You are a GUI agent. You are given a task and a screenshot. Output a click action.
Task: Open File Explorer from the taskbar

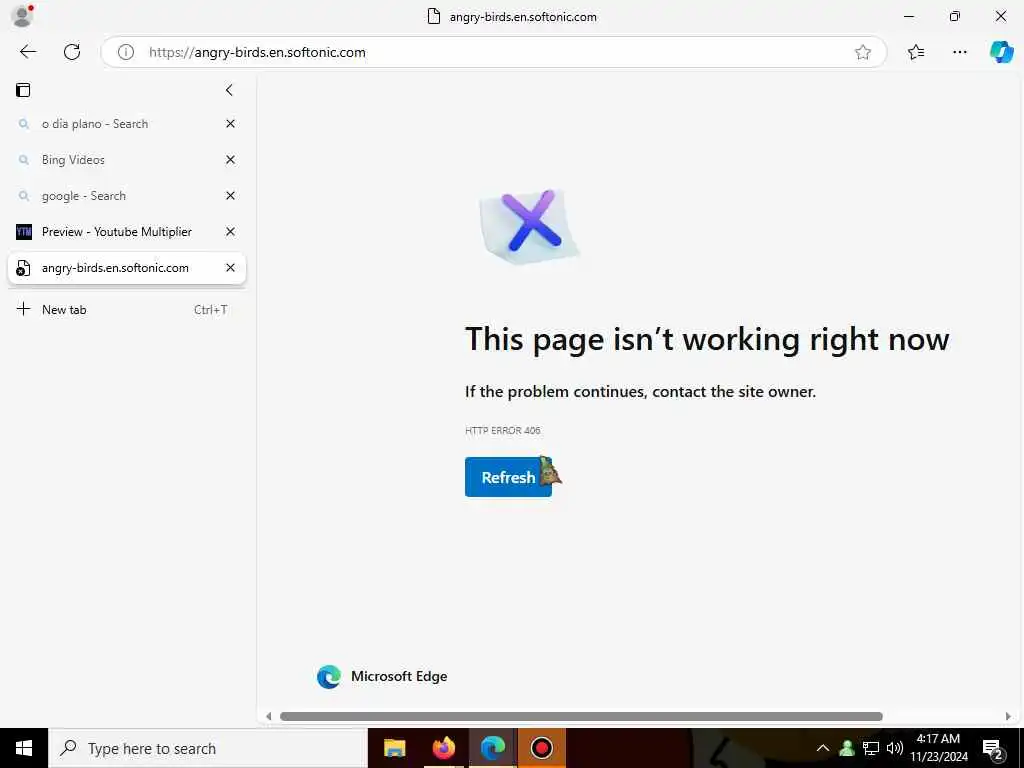(394, 748)
